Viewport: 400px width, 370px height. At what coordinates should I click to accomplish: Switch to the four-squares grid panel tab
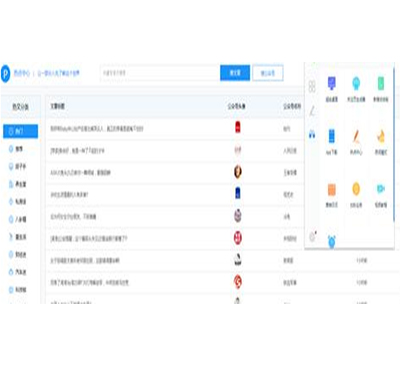[x=312, y=87]
